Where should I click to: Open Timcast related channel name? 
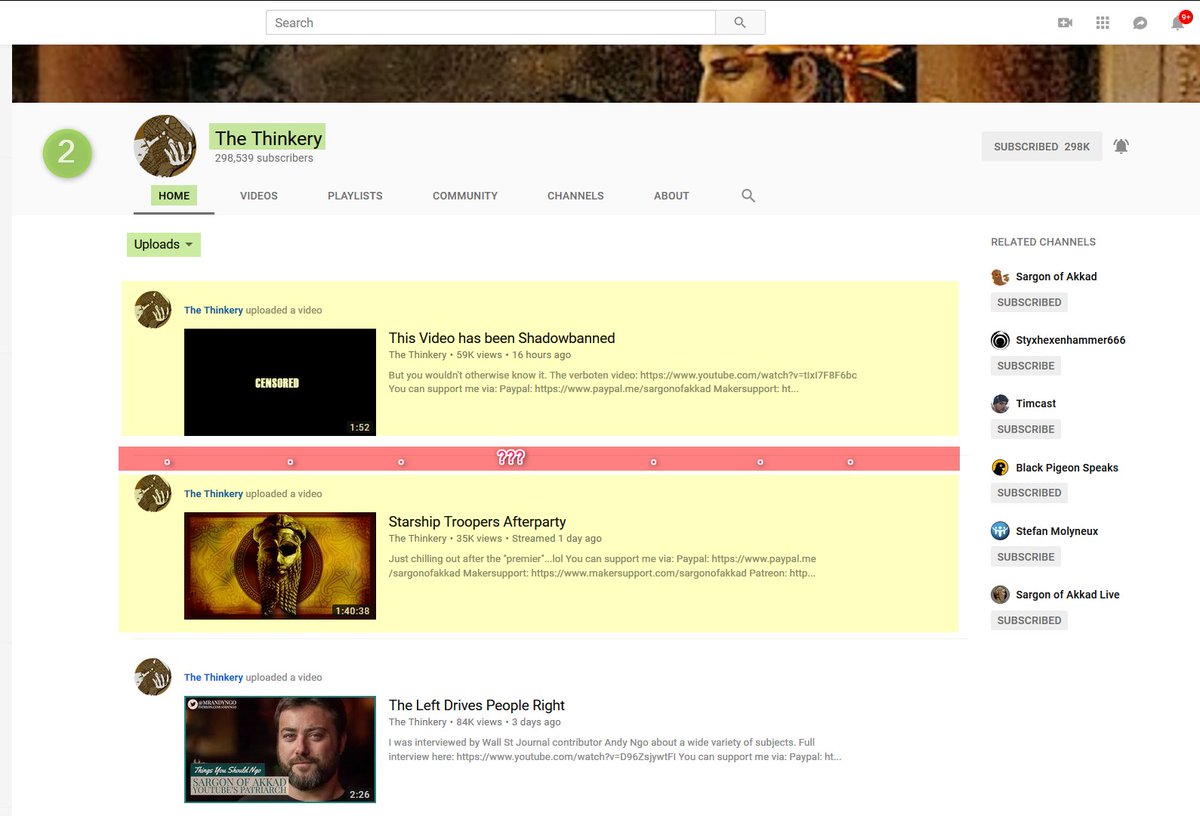pyautogui.click(x=1036, y=404)
